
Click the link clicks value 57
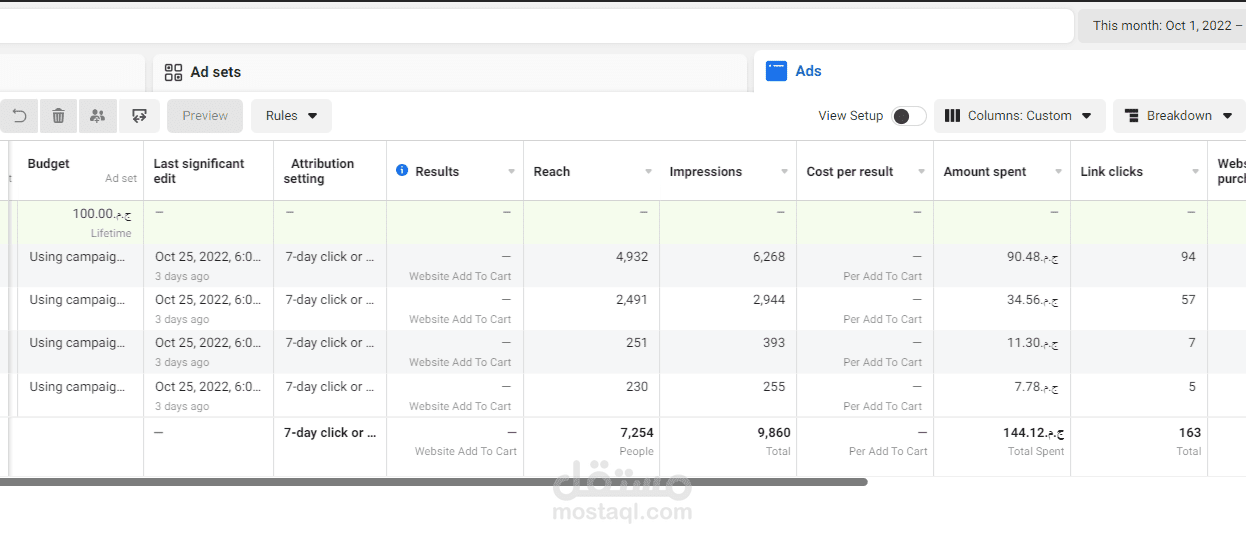point(1188,300)
